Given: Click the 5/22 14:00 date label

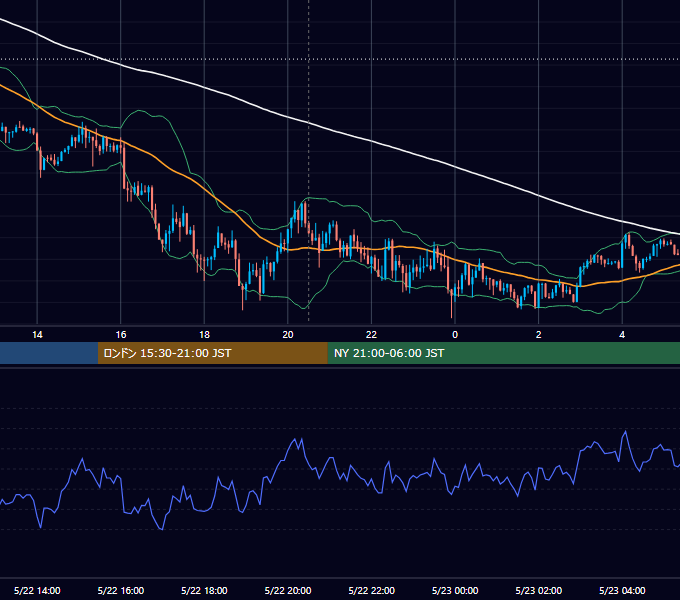Looking at the screenshot, I should [37, 590].
